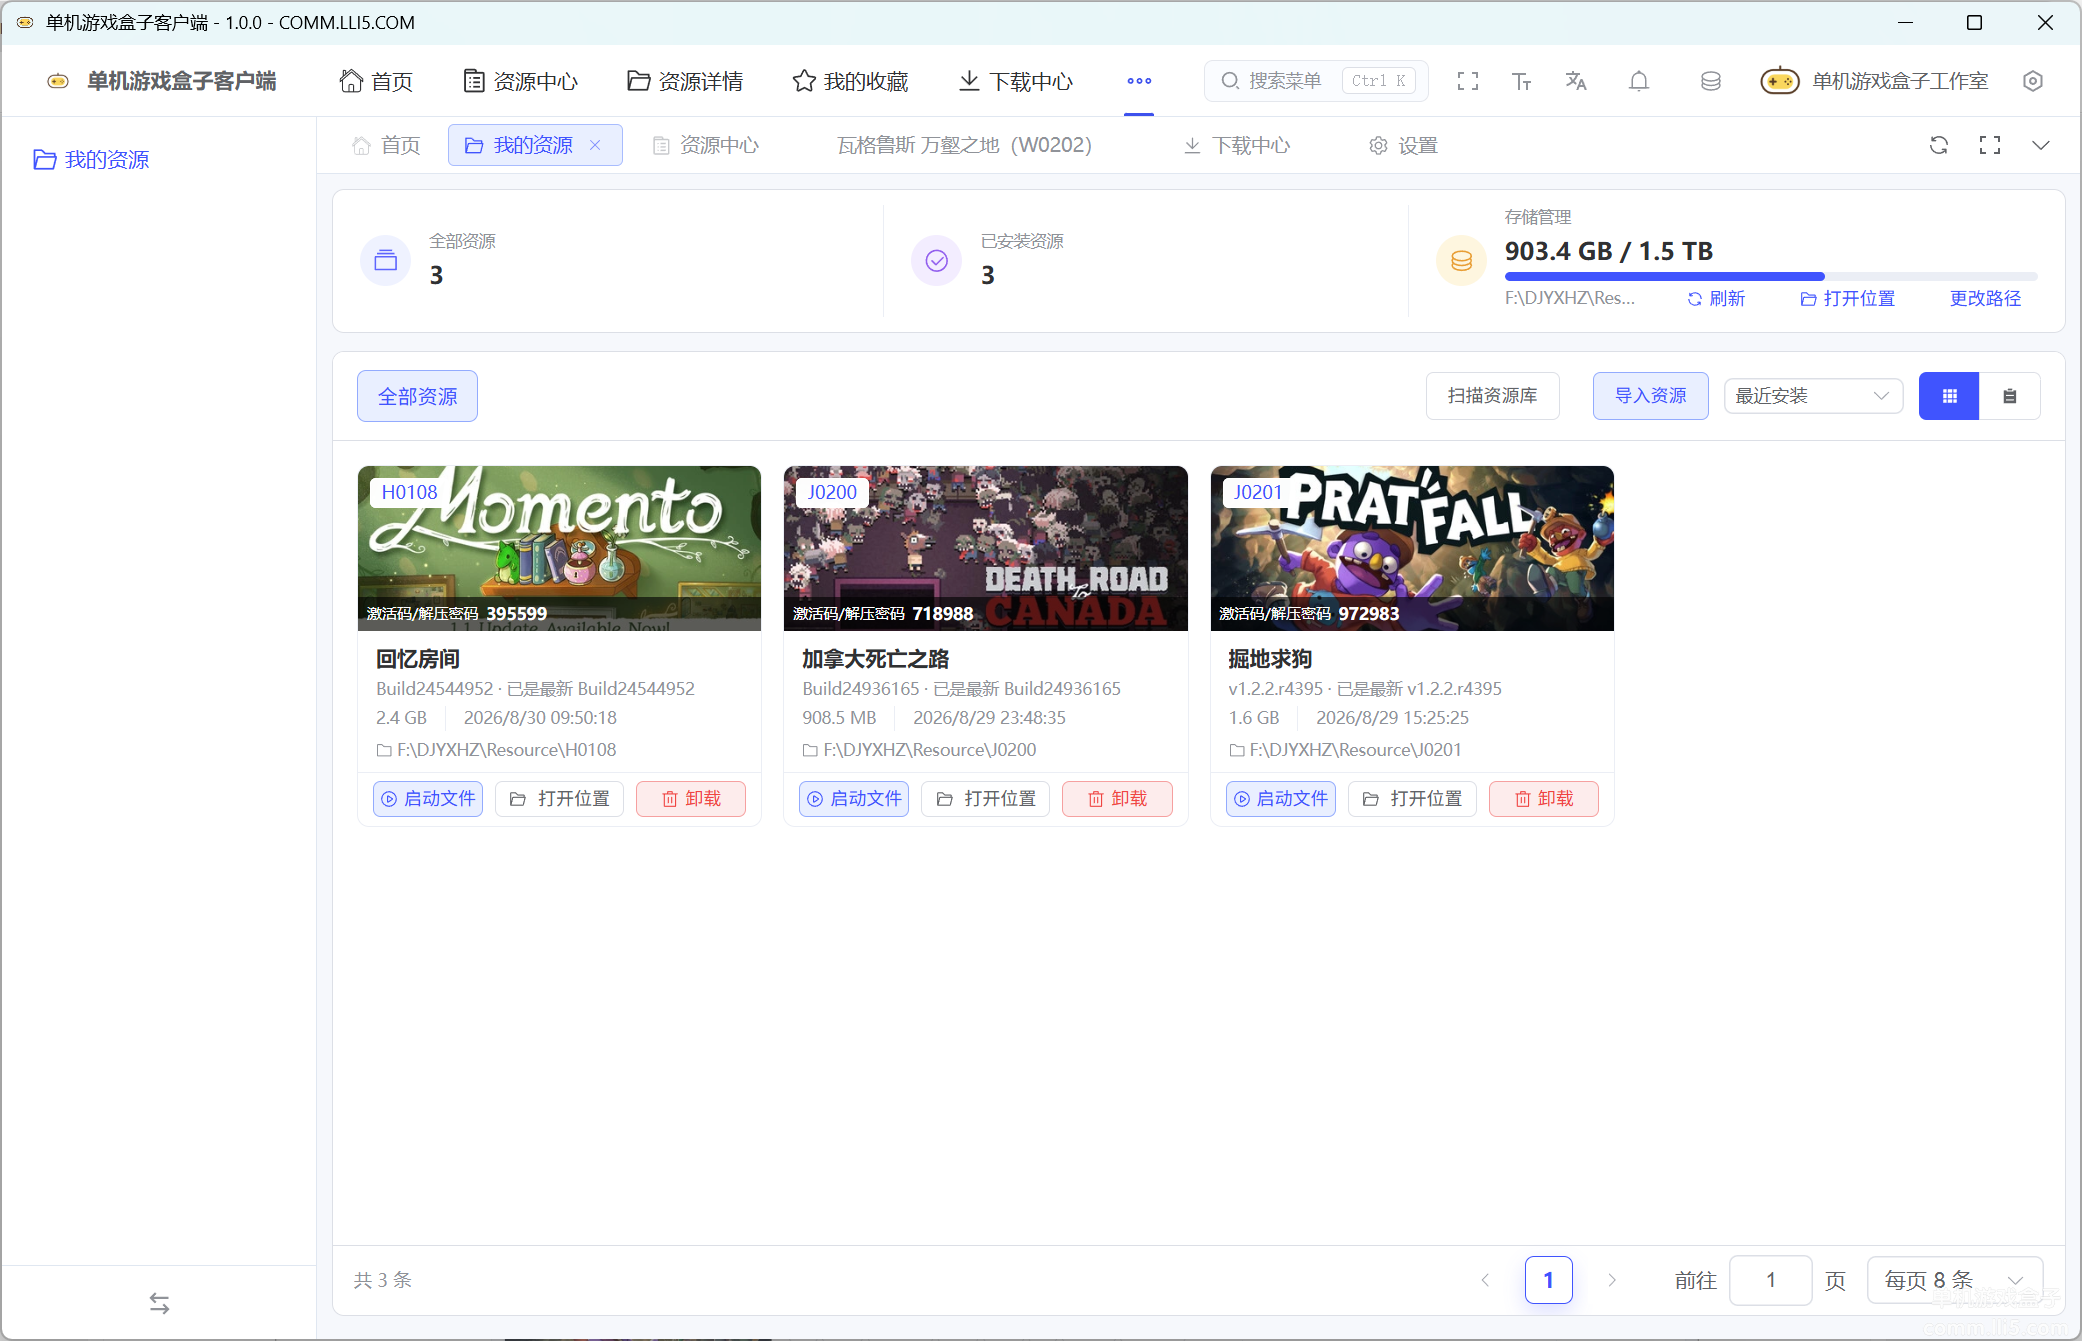Open the Momento game cover thumbnail

[x=559, y=548]
